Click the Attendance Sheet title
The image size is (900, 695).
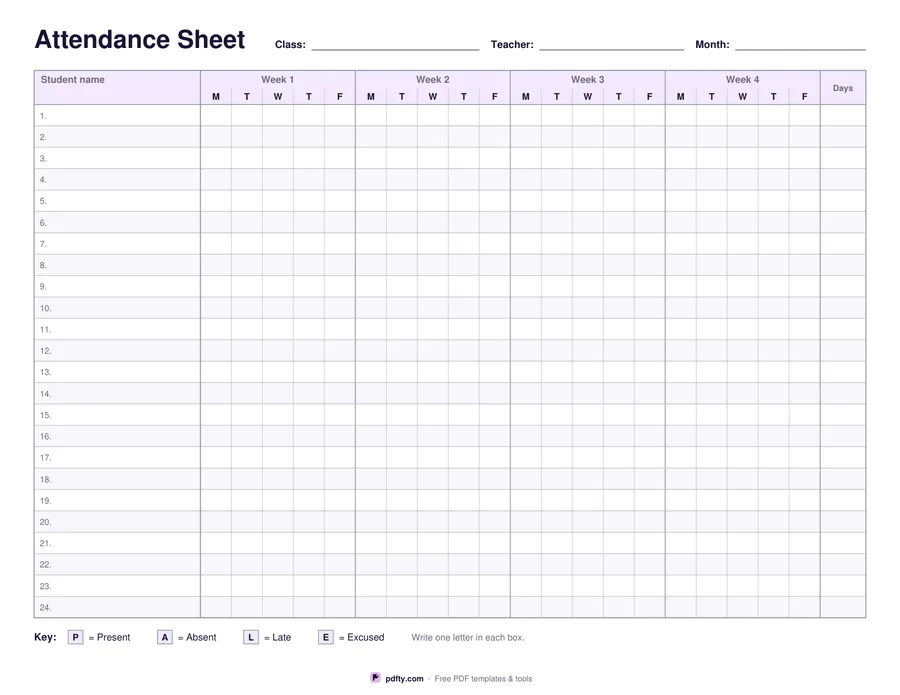(139, 40)
